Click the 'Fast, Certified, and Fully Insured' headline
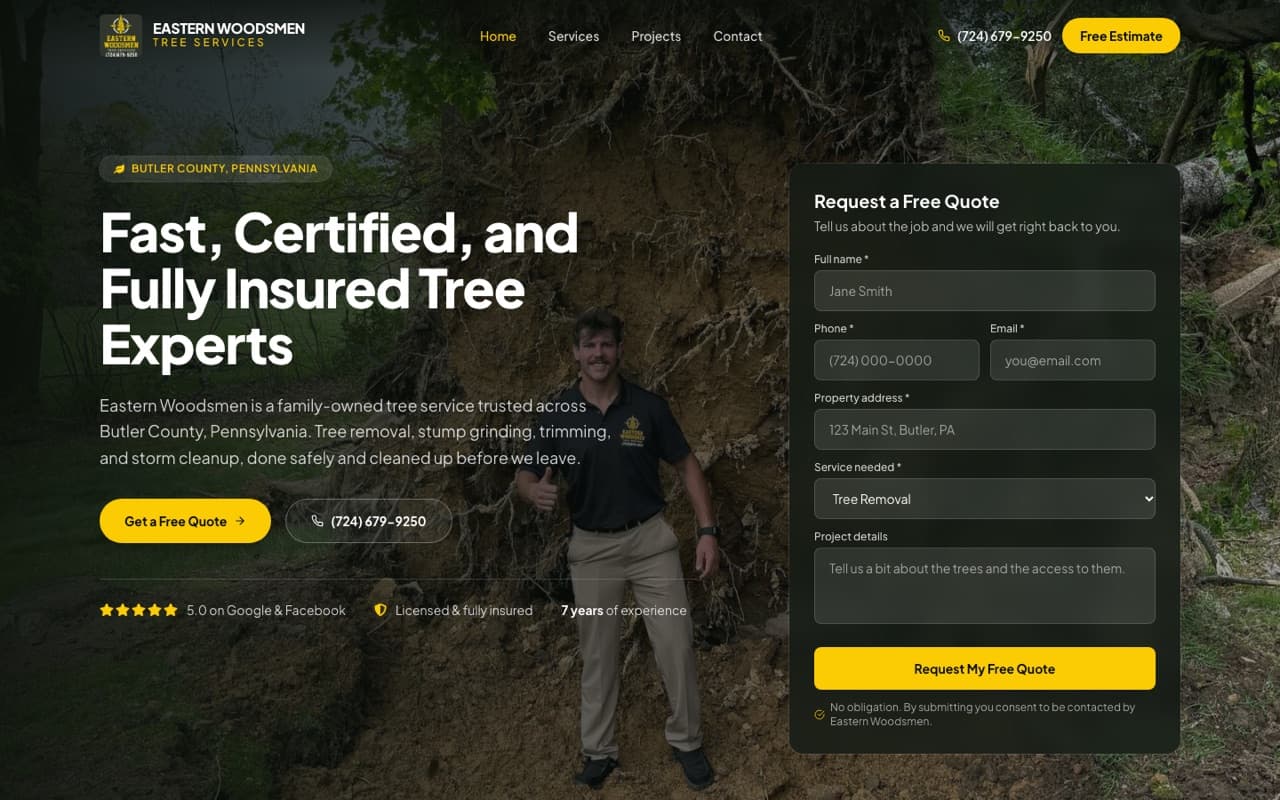 [340, 288]
